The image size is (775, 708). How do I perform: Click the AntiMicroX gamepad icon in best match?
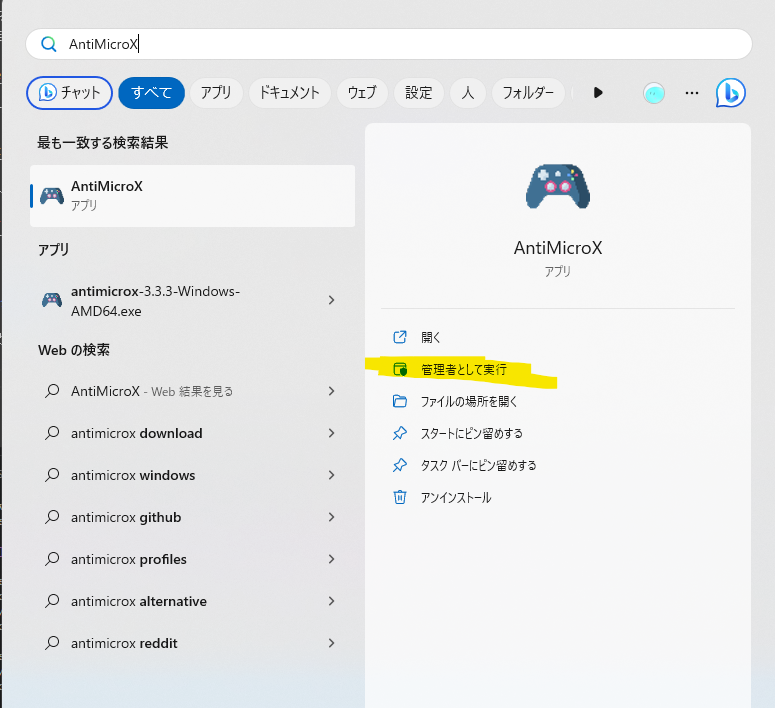pos(52,196)
